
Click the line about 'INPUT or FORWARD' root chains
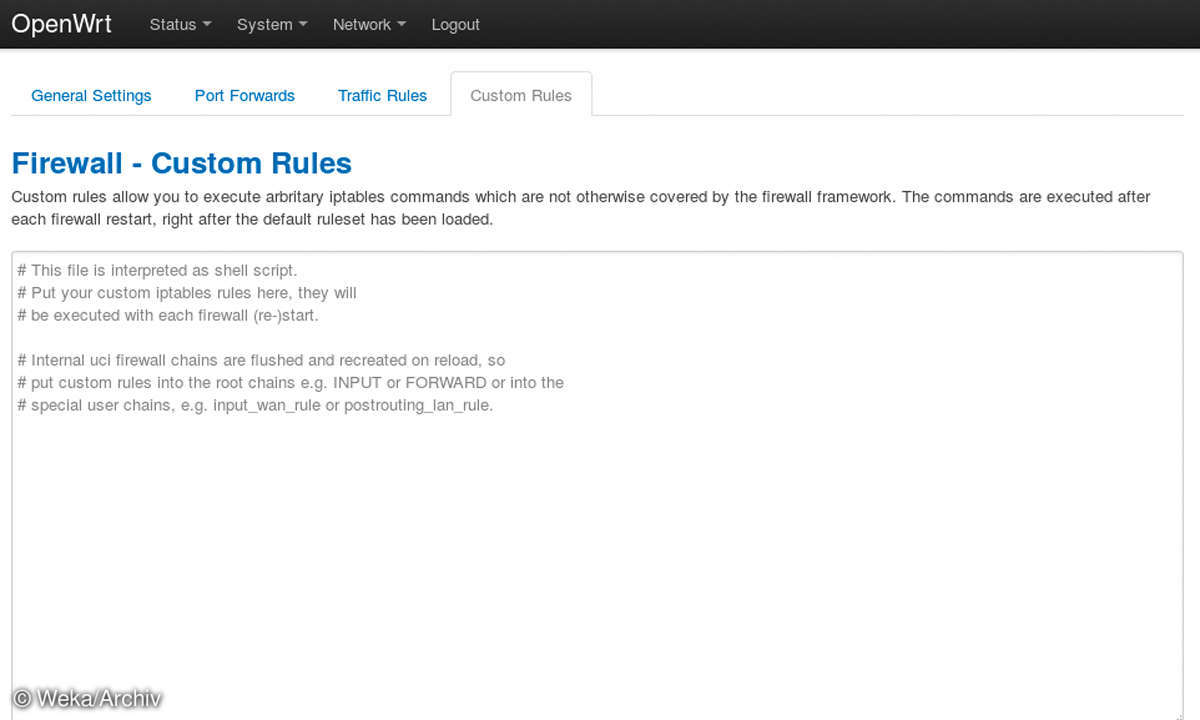point(290,382)
